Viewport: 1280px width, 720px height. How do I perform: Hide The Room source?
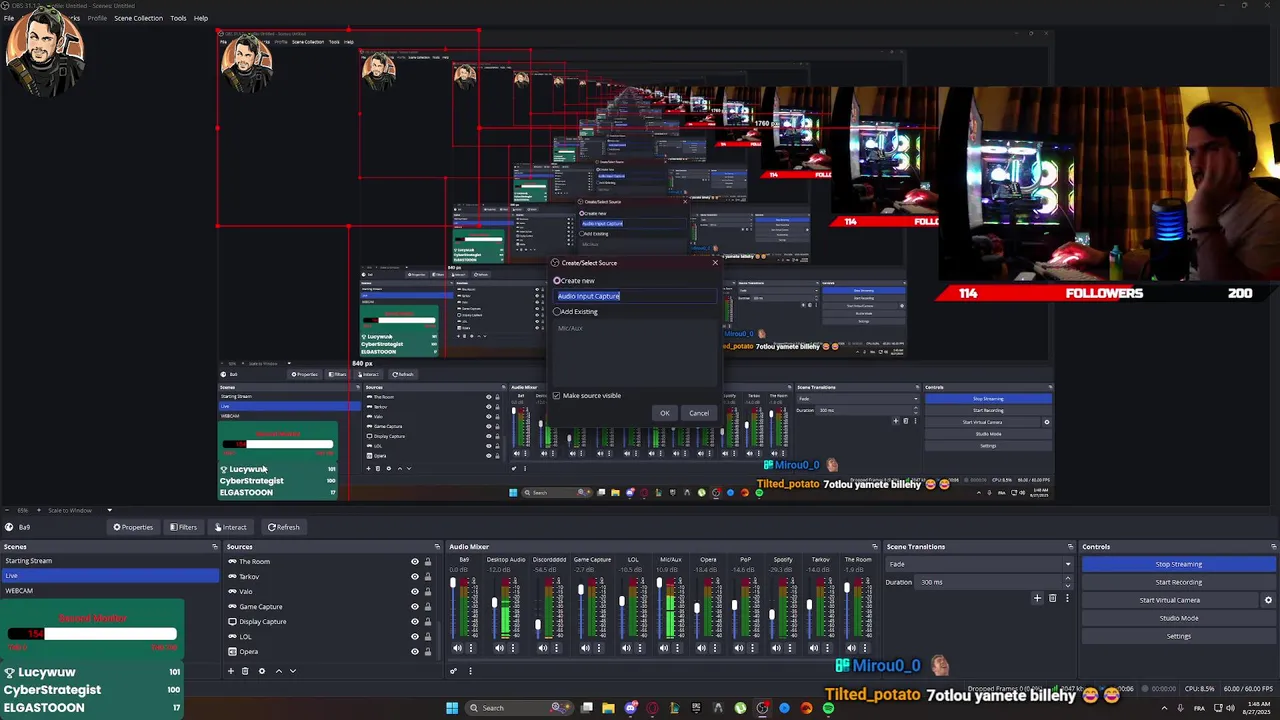(415, 562)
